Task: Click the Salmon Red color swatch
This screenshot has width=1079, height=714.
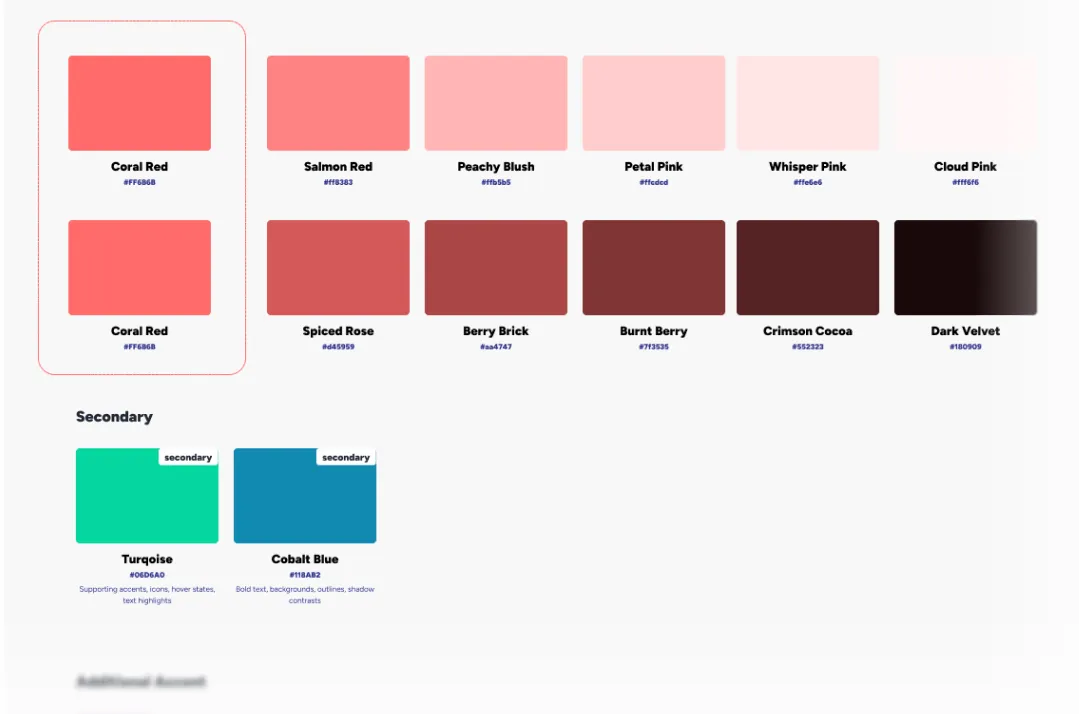Action: (x=337, y=102)
